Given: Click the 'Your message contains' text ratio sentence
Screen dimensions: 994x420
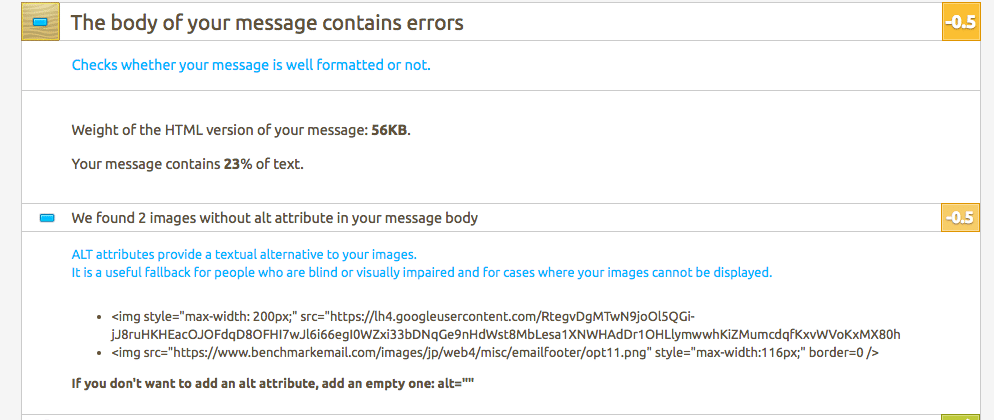Looking at the screenshot, I should point(147,162).
